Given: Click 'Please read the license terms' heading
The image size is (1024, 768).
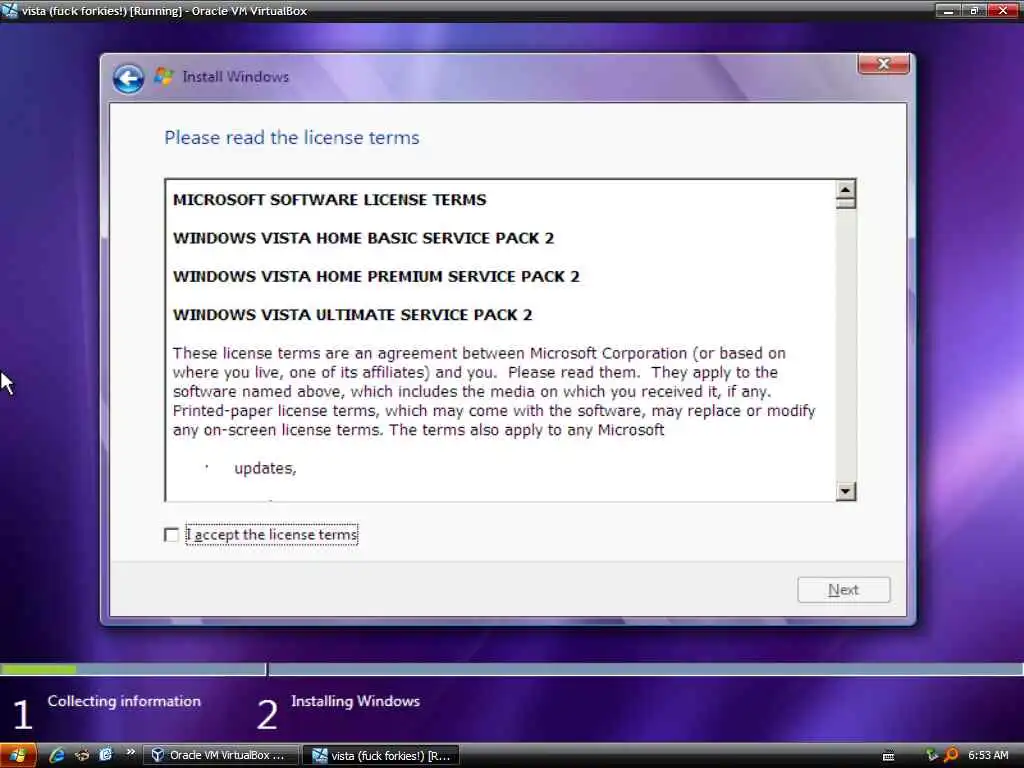Looking at the screenshot, I should (292, 138).
